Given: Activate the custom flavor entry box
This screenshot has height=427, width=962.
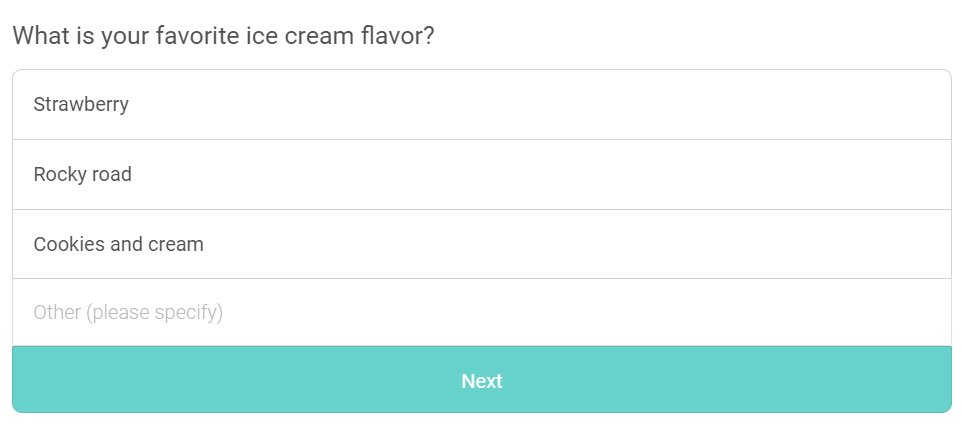Looking at the screenshot, I should 482,312.
